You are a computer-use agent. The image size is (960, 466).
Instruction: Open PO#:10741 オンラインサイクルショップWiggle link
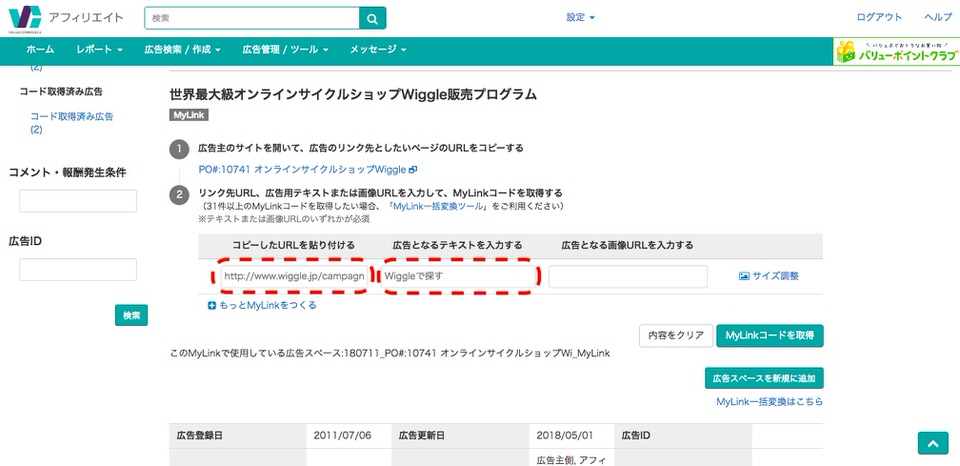308,170
